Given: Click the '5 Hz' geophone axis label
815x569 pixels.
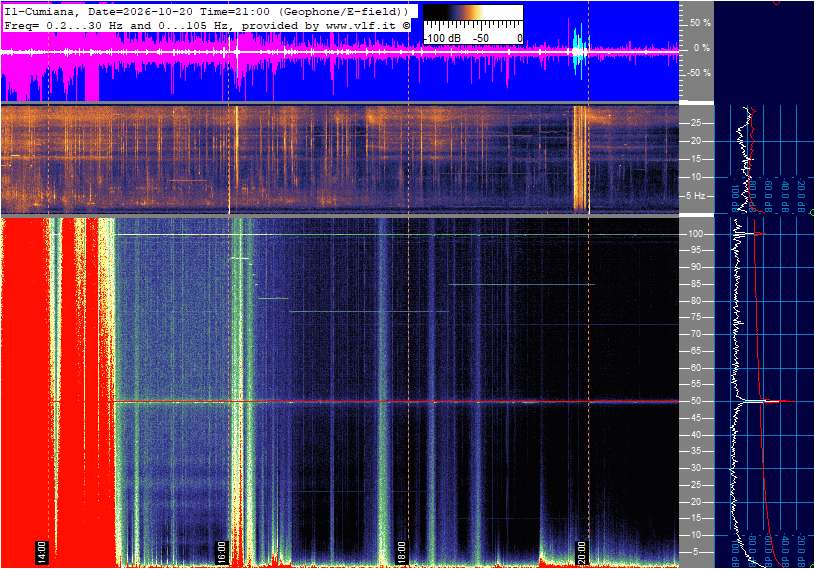Looking at the screenshot, I should point(695,196).
